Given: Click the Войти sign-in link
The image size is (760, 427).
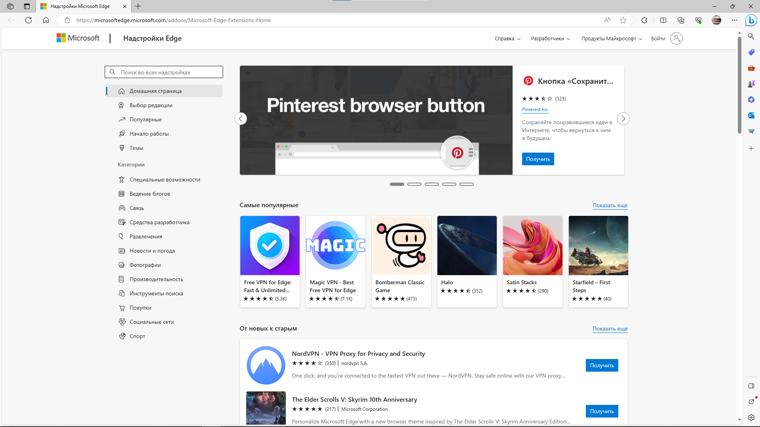Looking at the screenshot, I should coord(658,39).
